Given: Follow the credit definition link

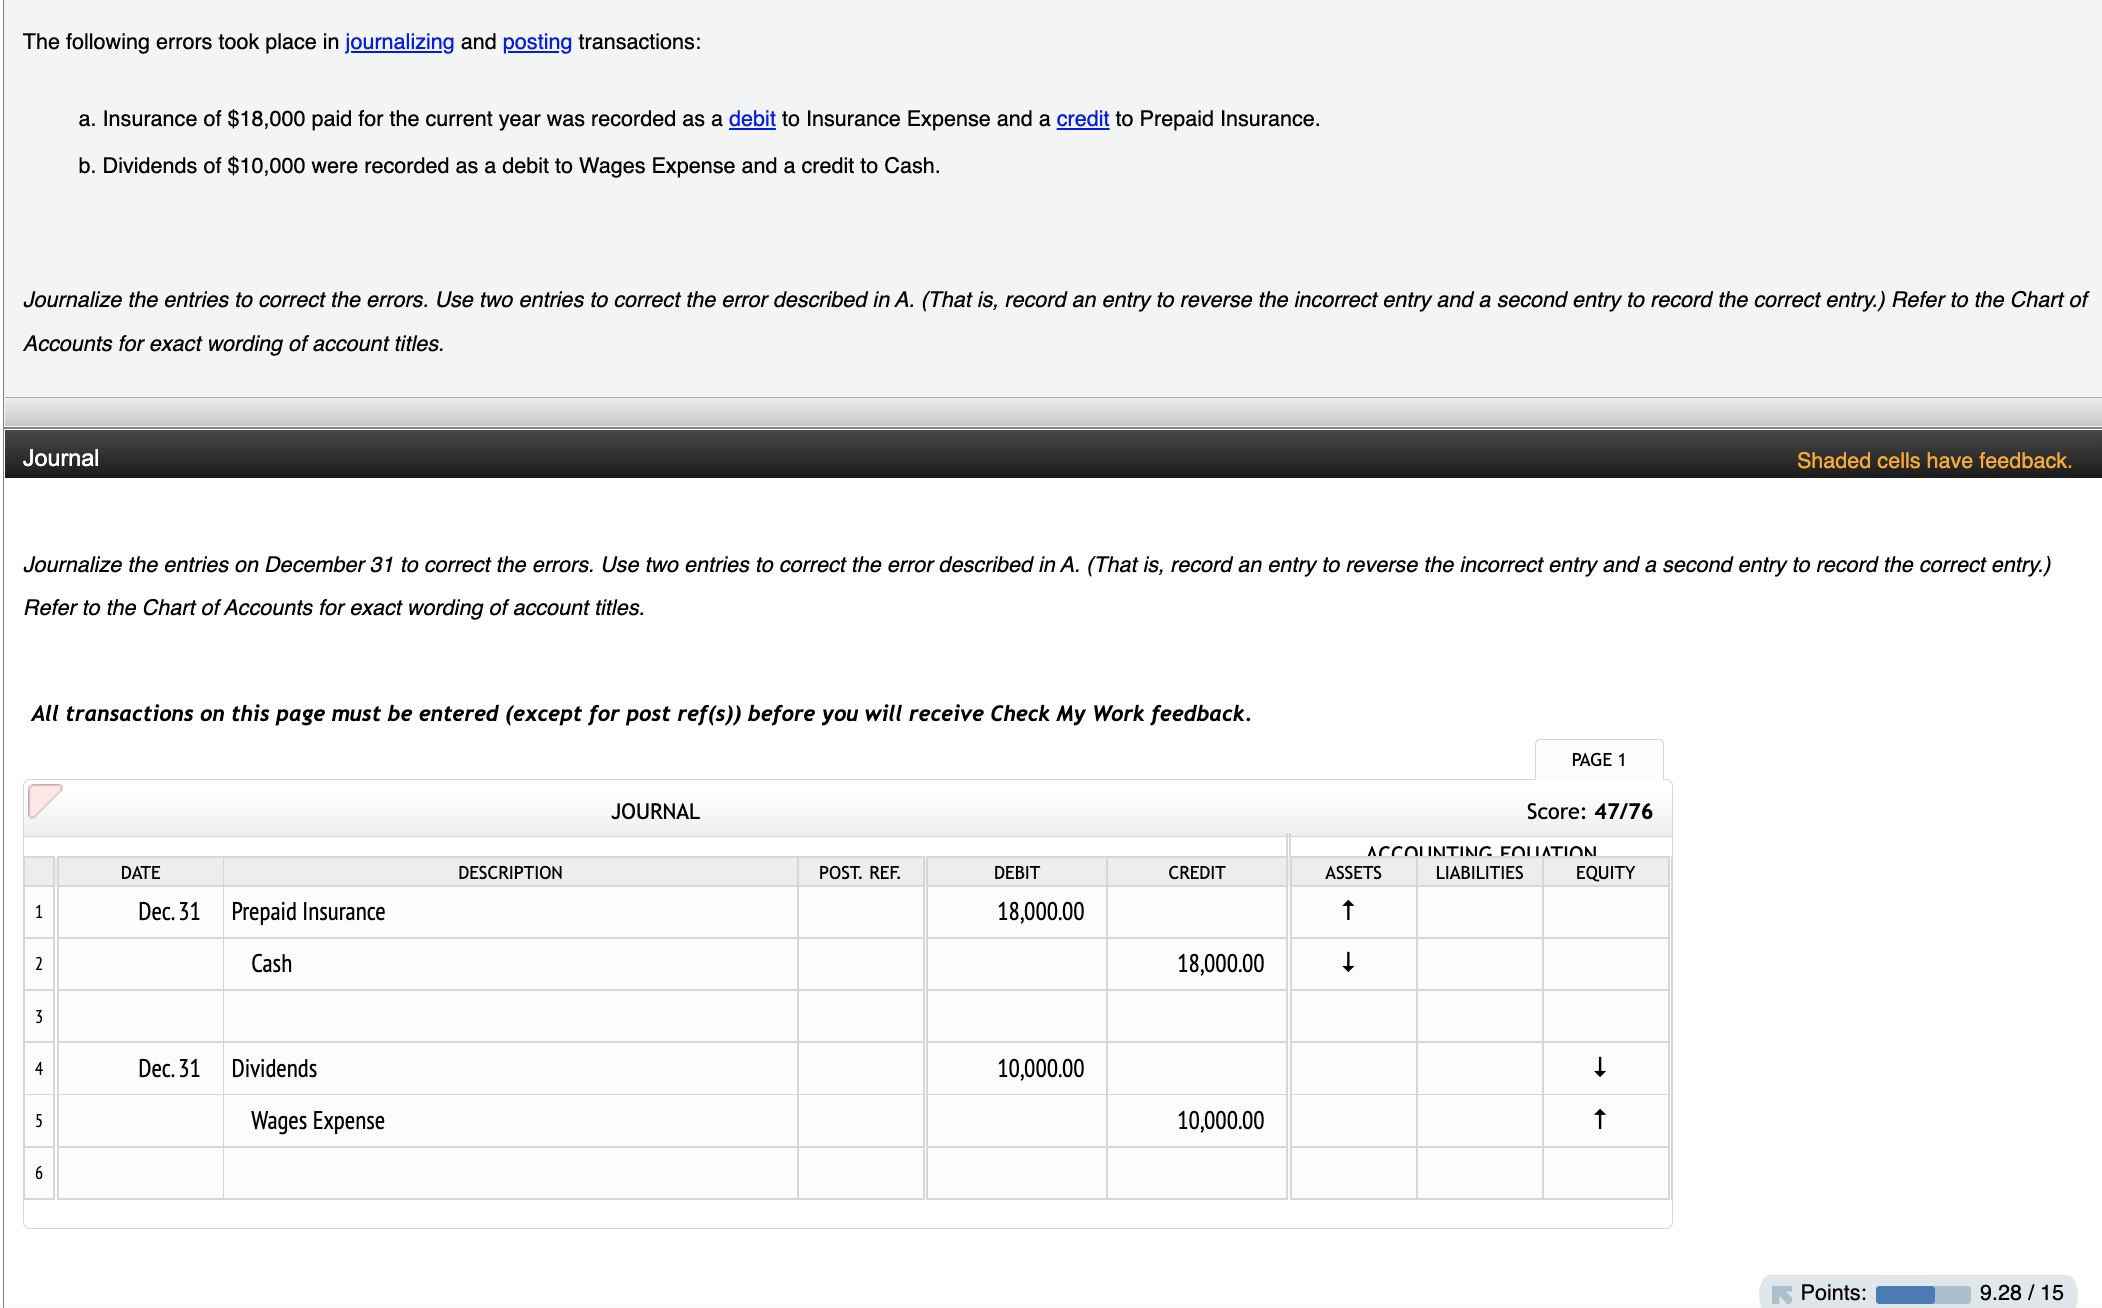Looking at the screenshot, I should tap(1082, 119).
